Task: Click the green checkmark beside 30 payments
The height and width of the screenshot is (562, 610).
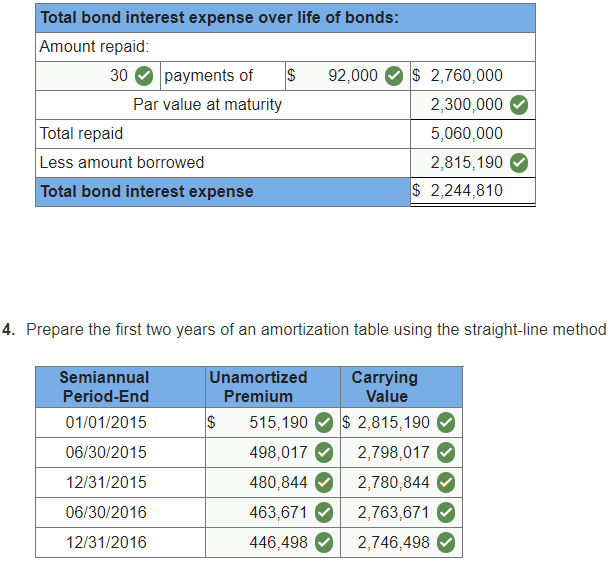Action: (145, 76)
